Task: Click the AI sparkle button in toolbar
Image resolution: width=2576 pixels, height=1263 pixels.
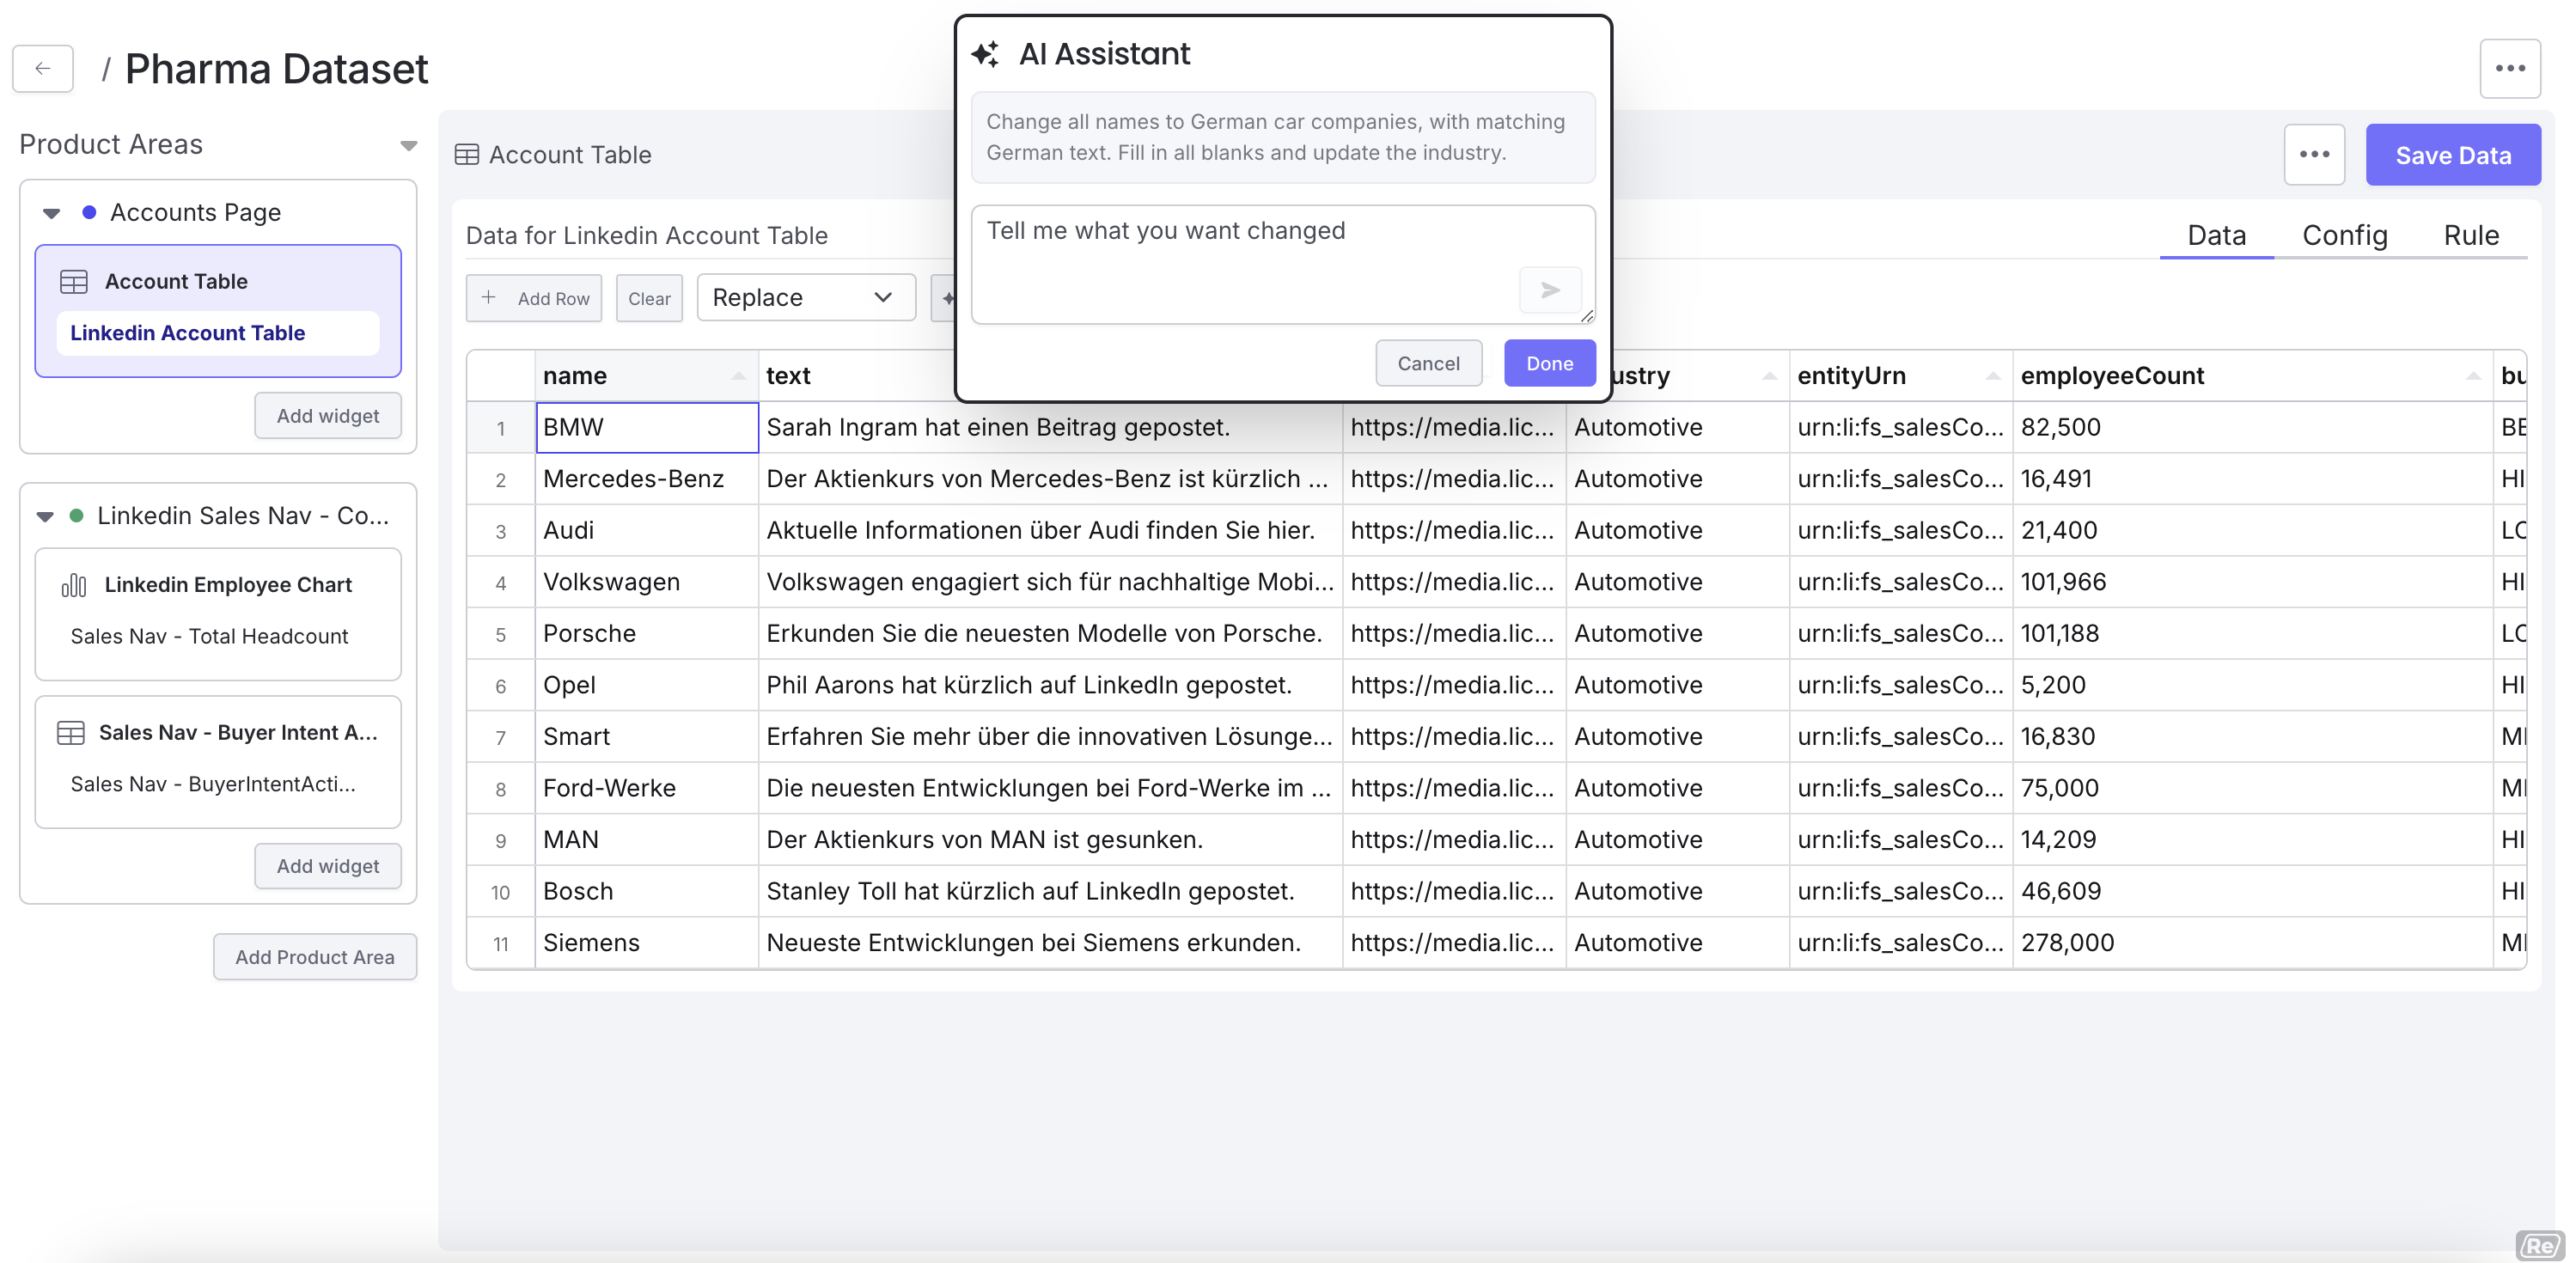Action: point(945,298)
